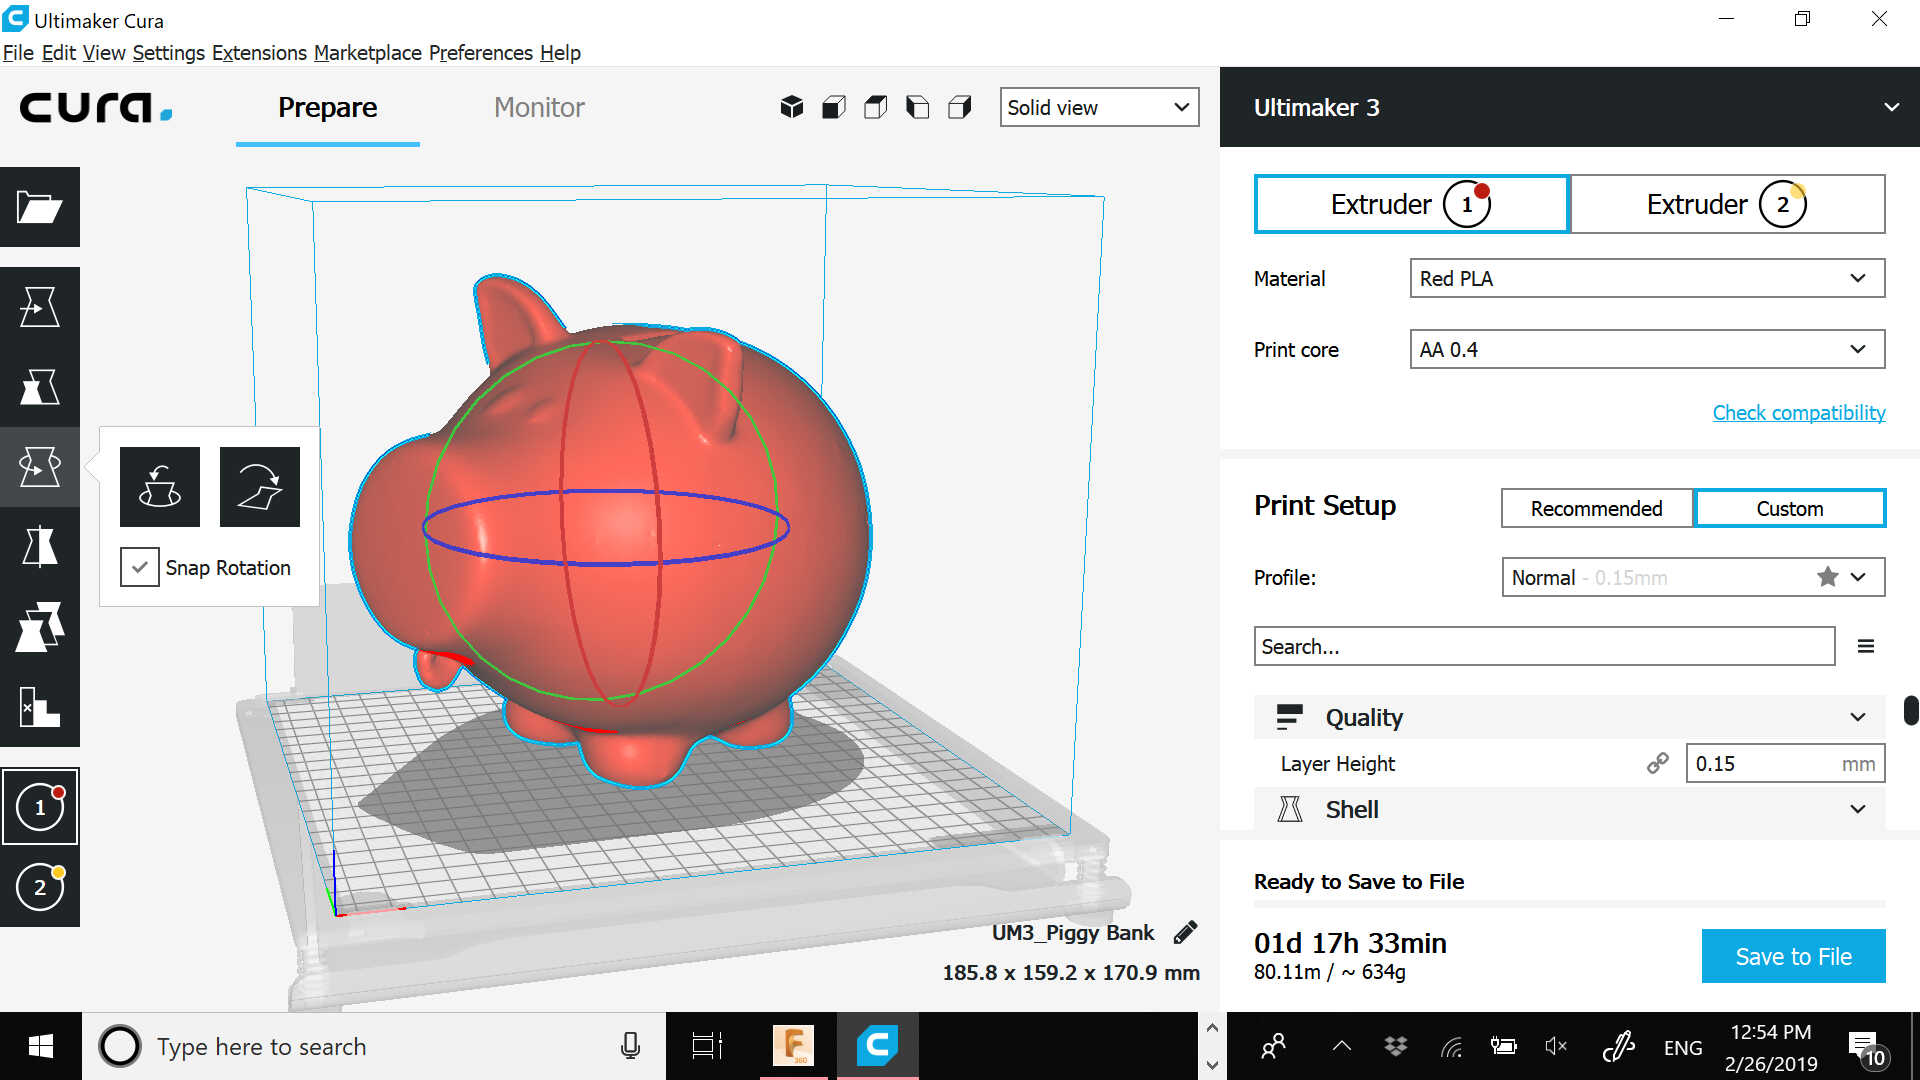Uncheck the Snap Rotation checkbox

pos(140,567)
